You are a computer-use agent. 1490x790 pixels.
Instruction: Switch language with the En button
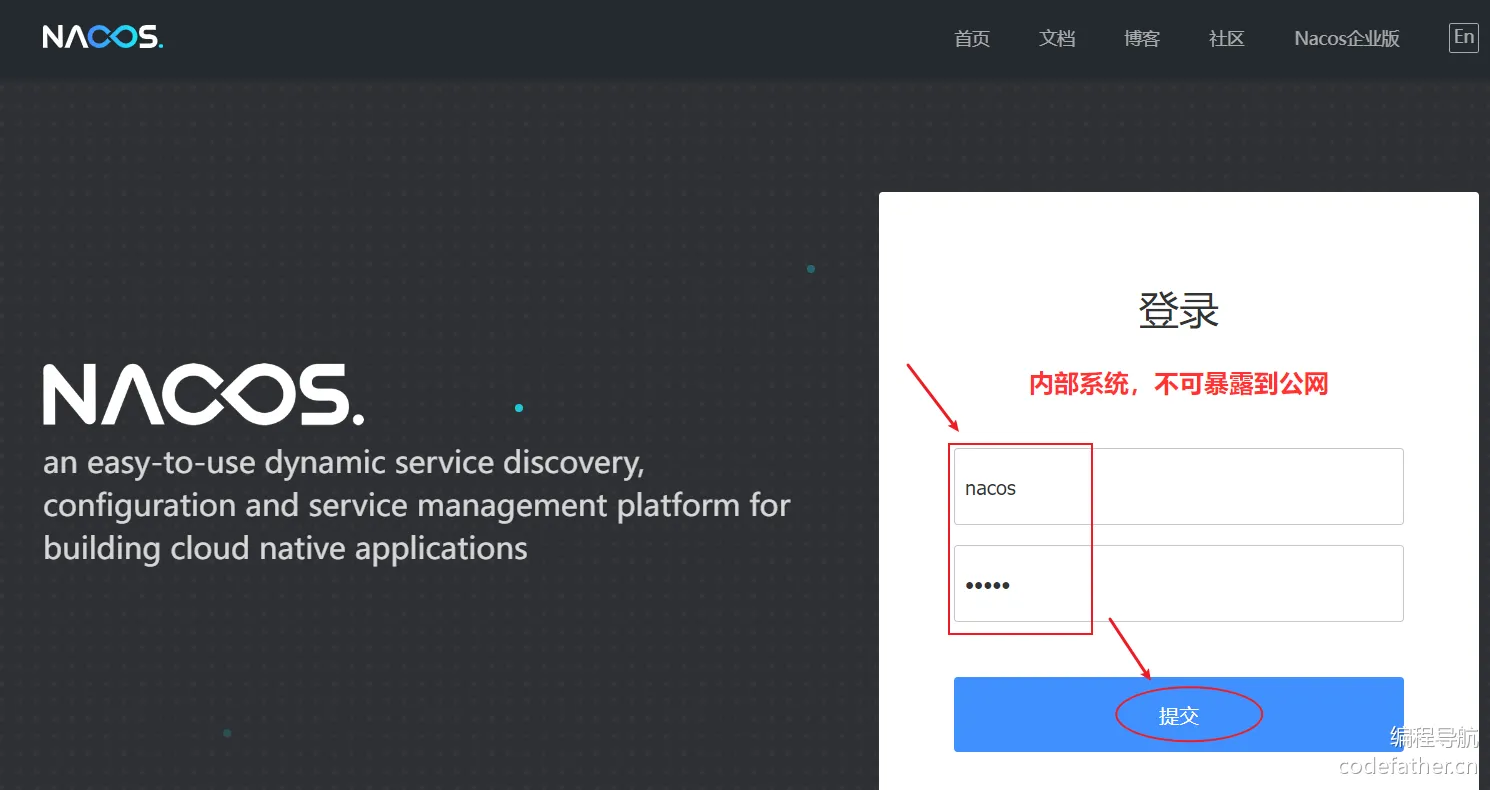(x=1464, y=38)
